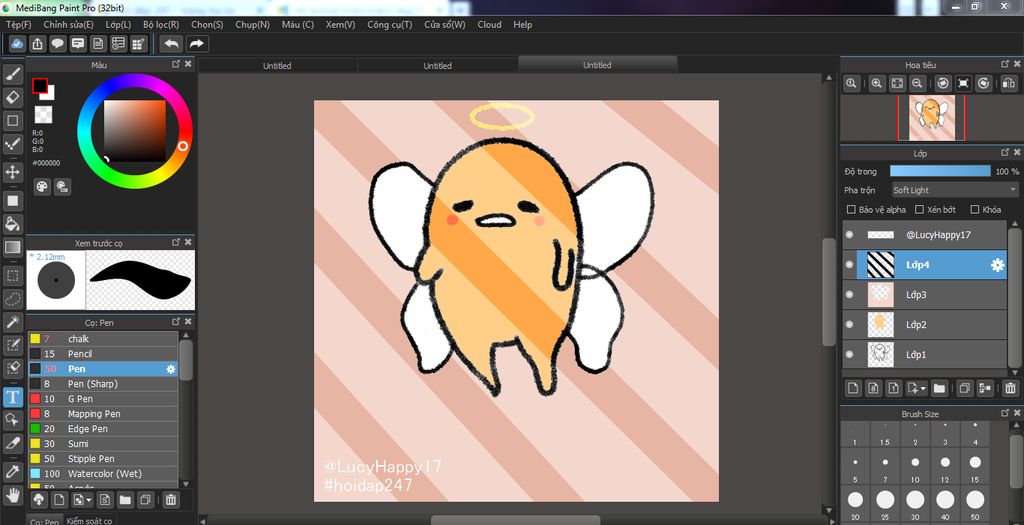Duplicate the current layer
The width and height of the screenshot is (1024, 525).
pyautogui.click(x=965, y=388)
